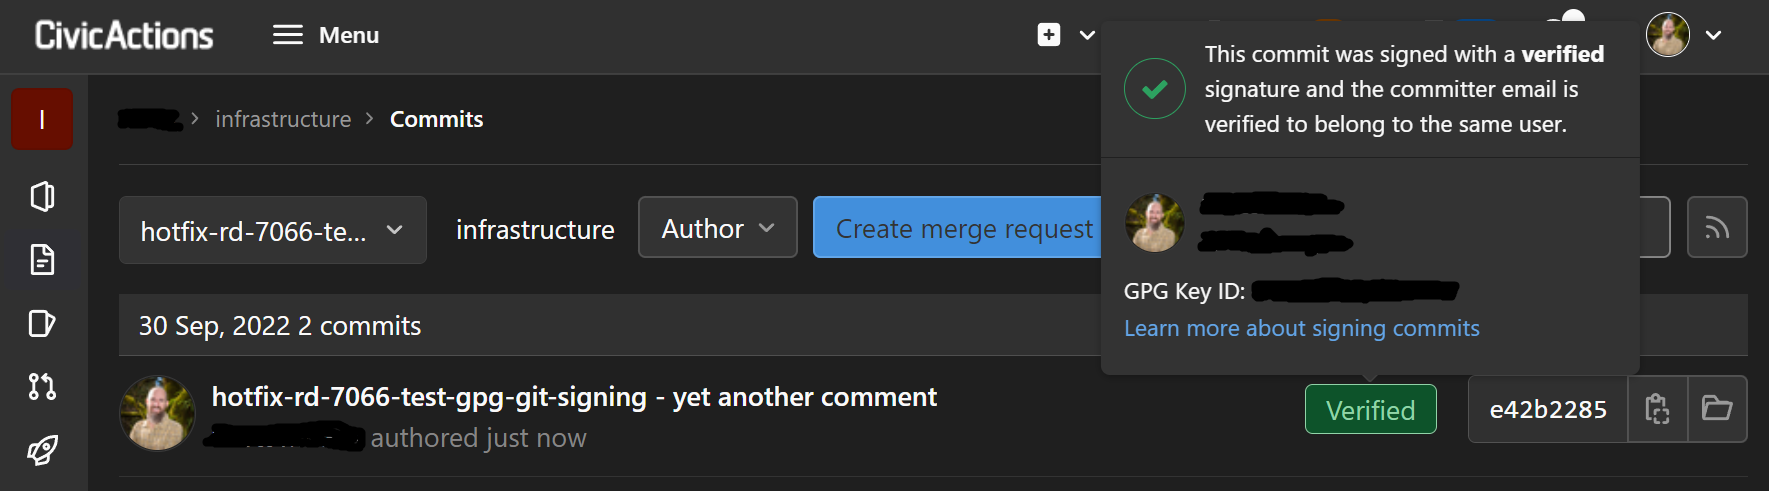Click the red project avatar labeled I
Screen dimensions: 1769x491
pos(42,119)
